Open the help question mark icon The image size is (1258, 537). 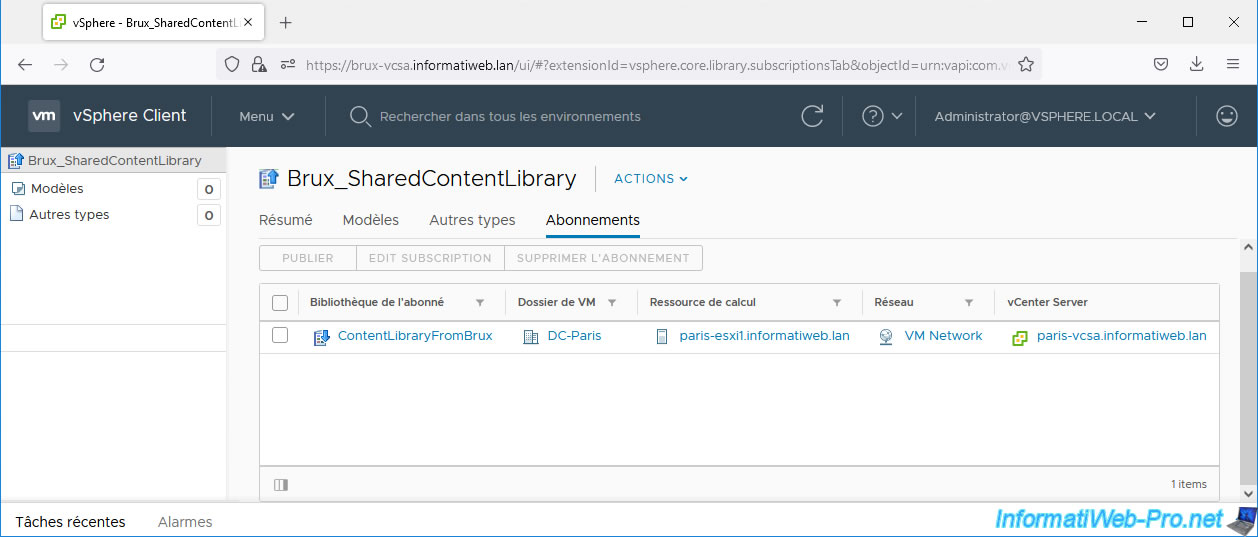coord(873,116)
